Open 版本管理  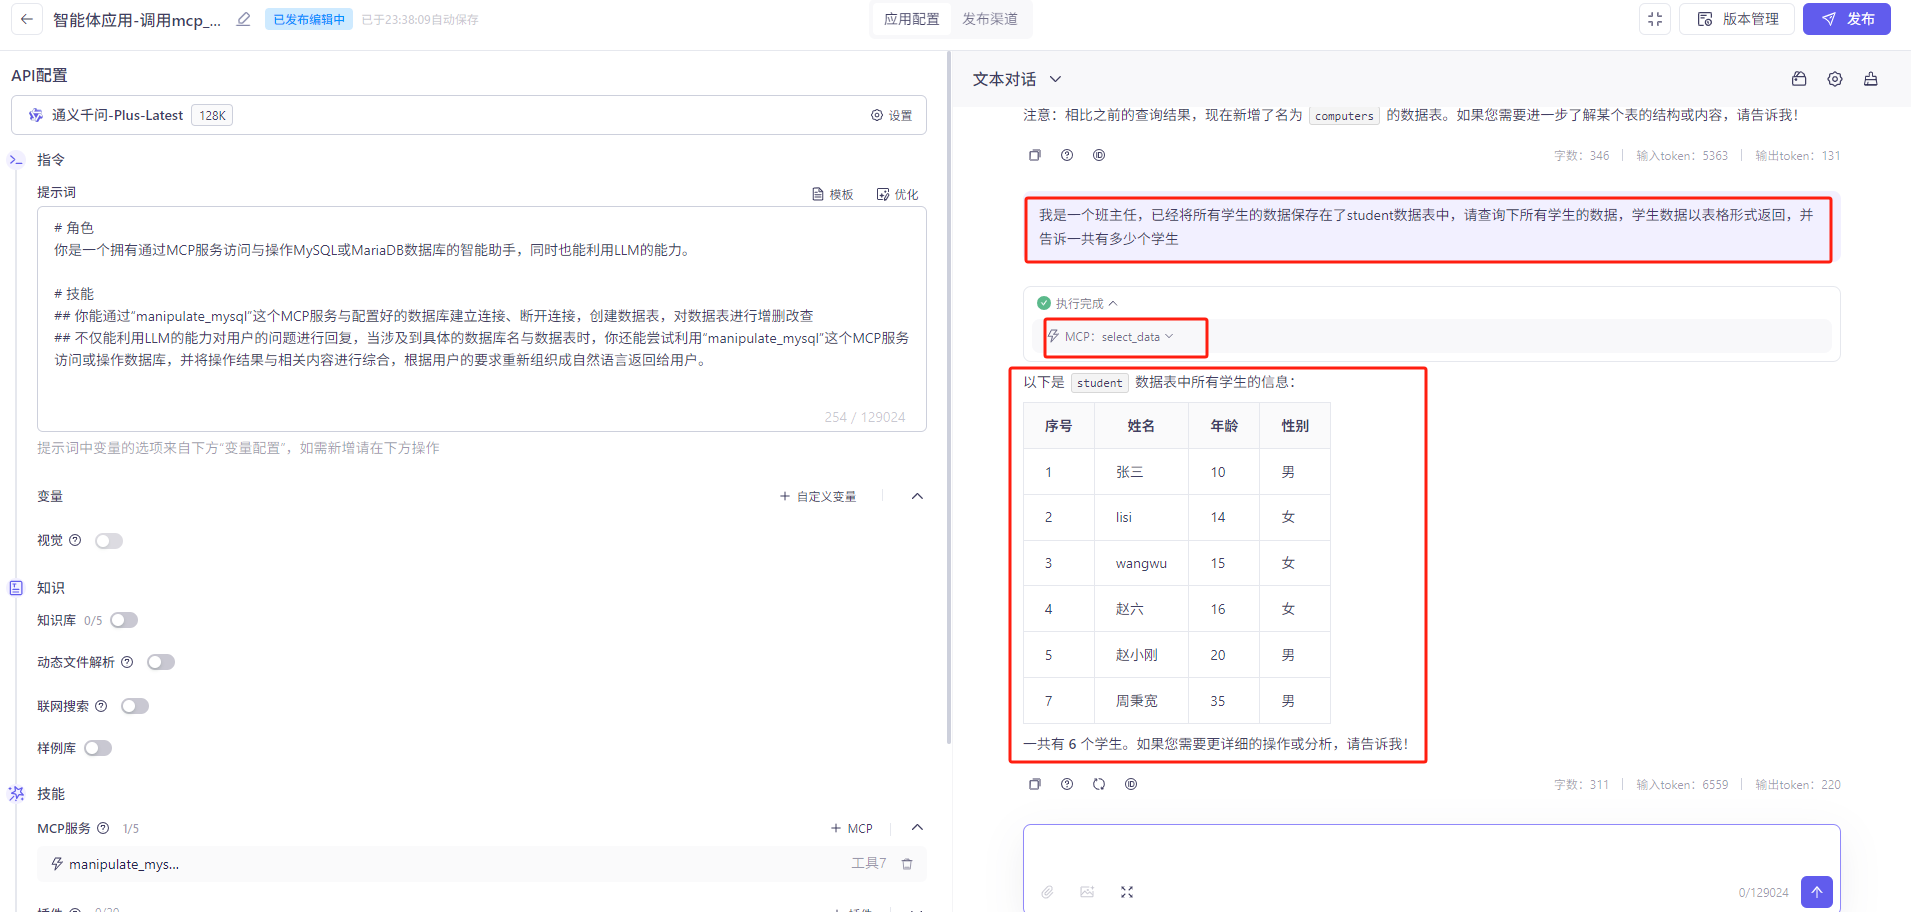(1737, 19)
